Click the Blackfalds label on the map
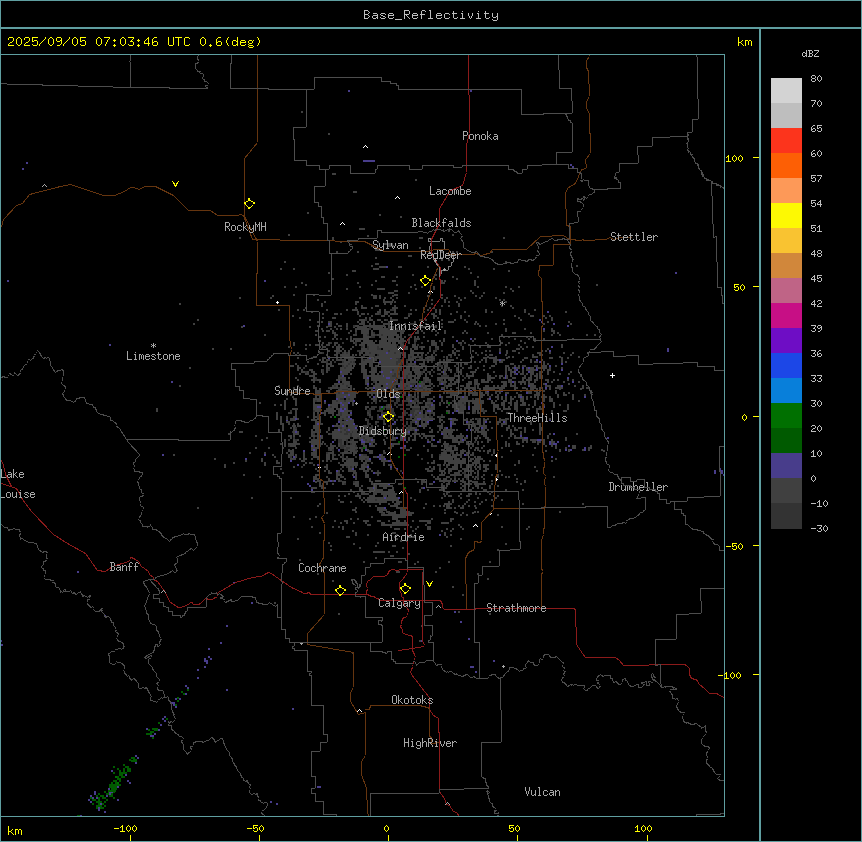The height and width of the screenshot is (842, 862). coord(441,223)
